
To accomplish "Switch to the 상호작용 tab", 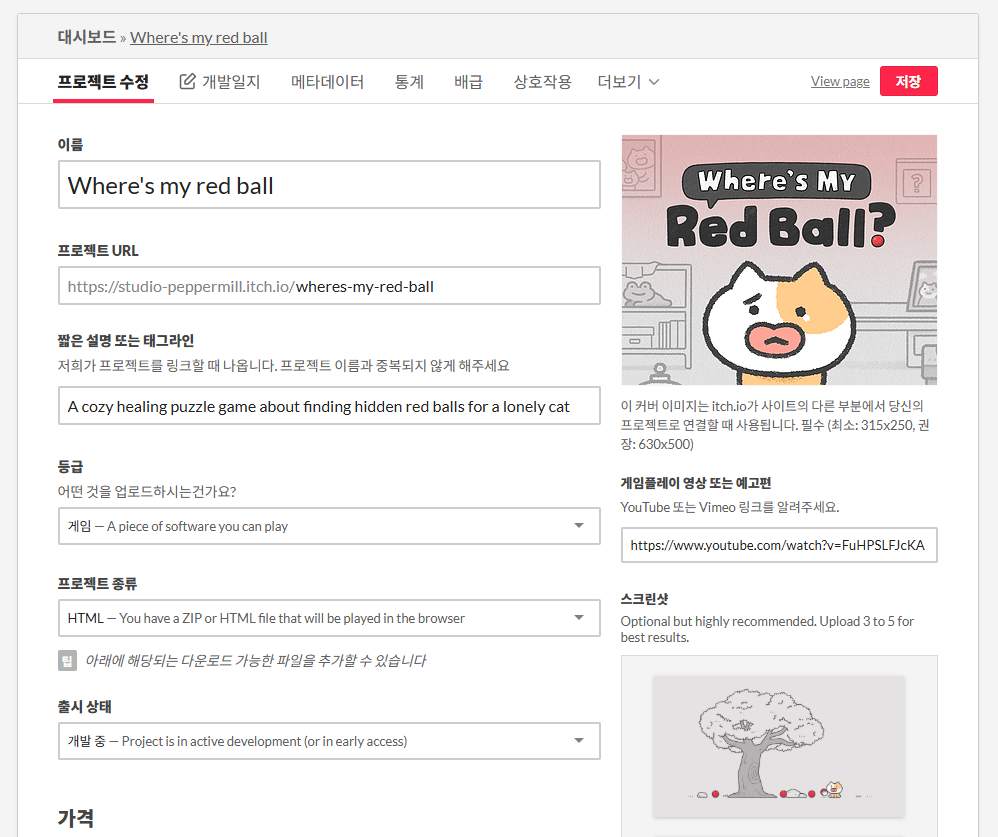I will click(x=542, y=82).
